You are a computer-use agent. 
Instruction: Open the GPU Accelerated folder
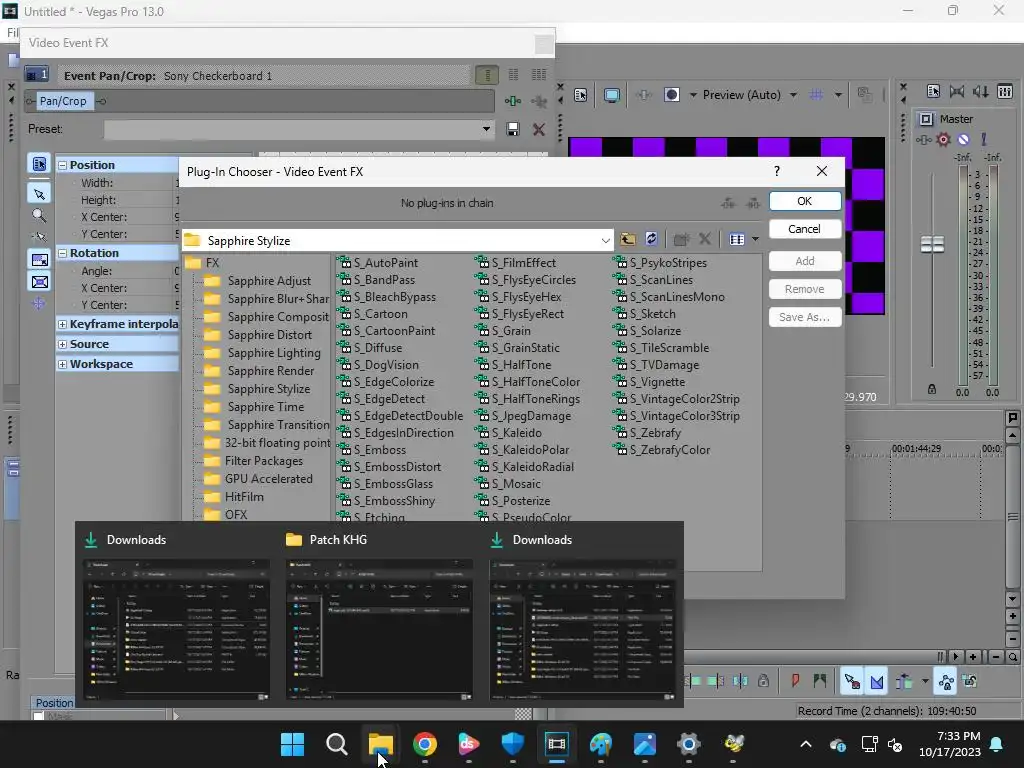pyautogui.click(x=259, y=479)
